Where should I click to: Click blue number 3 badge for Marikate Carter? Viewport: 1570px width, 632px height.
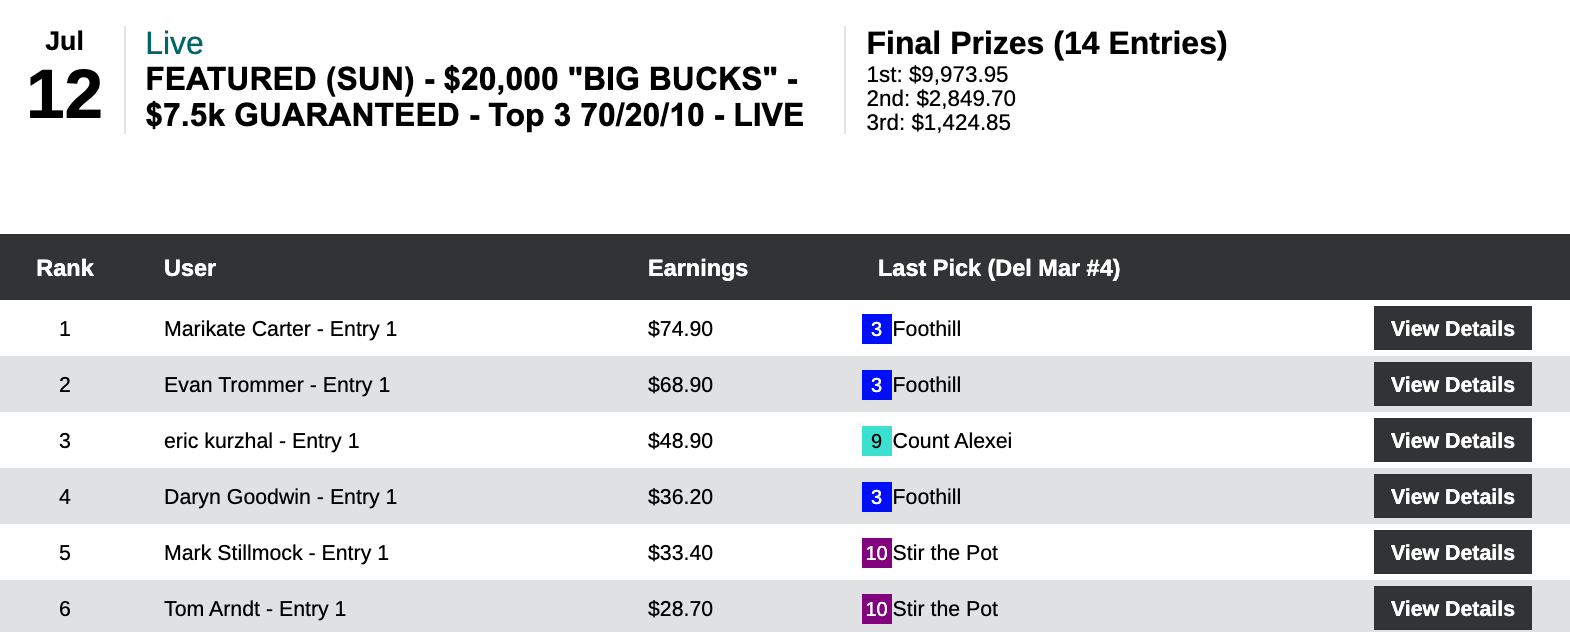tap(876, 329)
